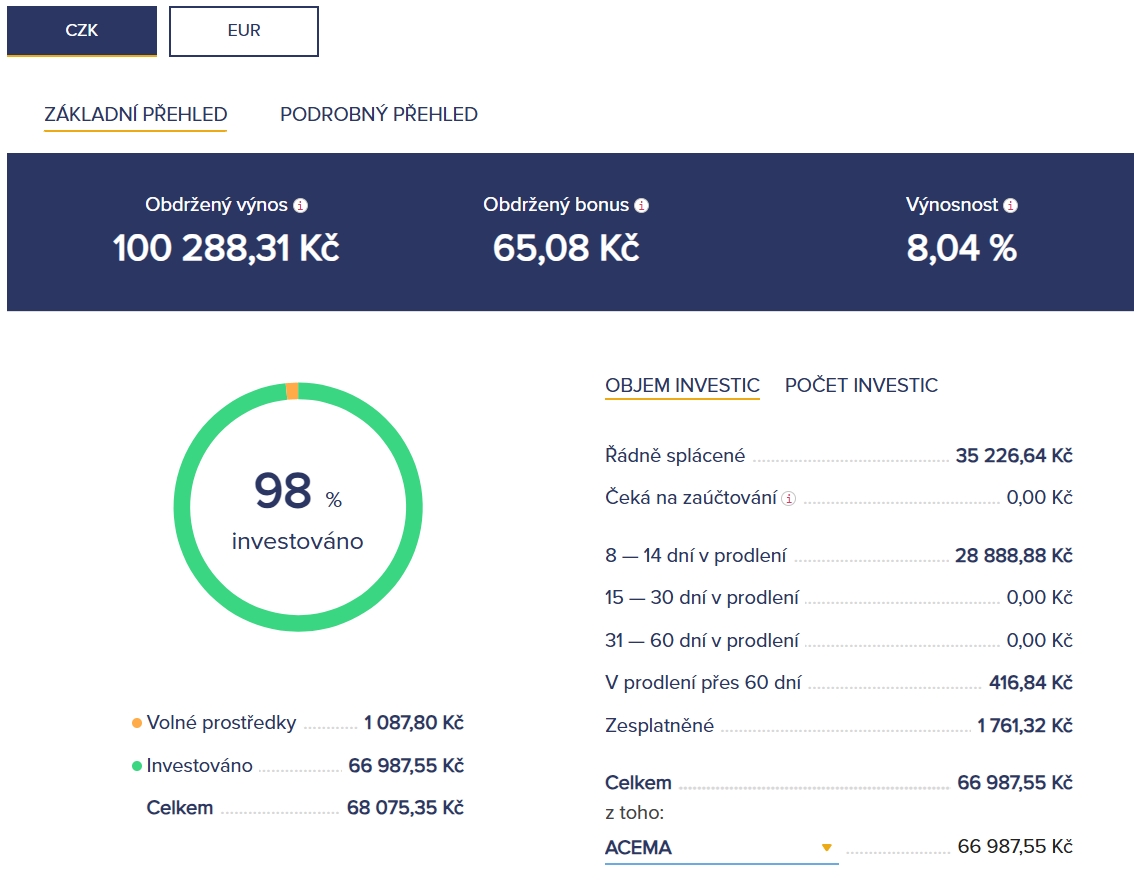This screenshot has height=880, width=1134.
Task: Click the Zesplatněné amount value
Action: 1024,726
